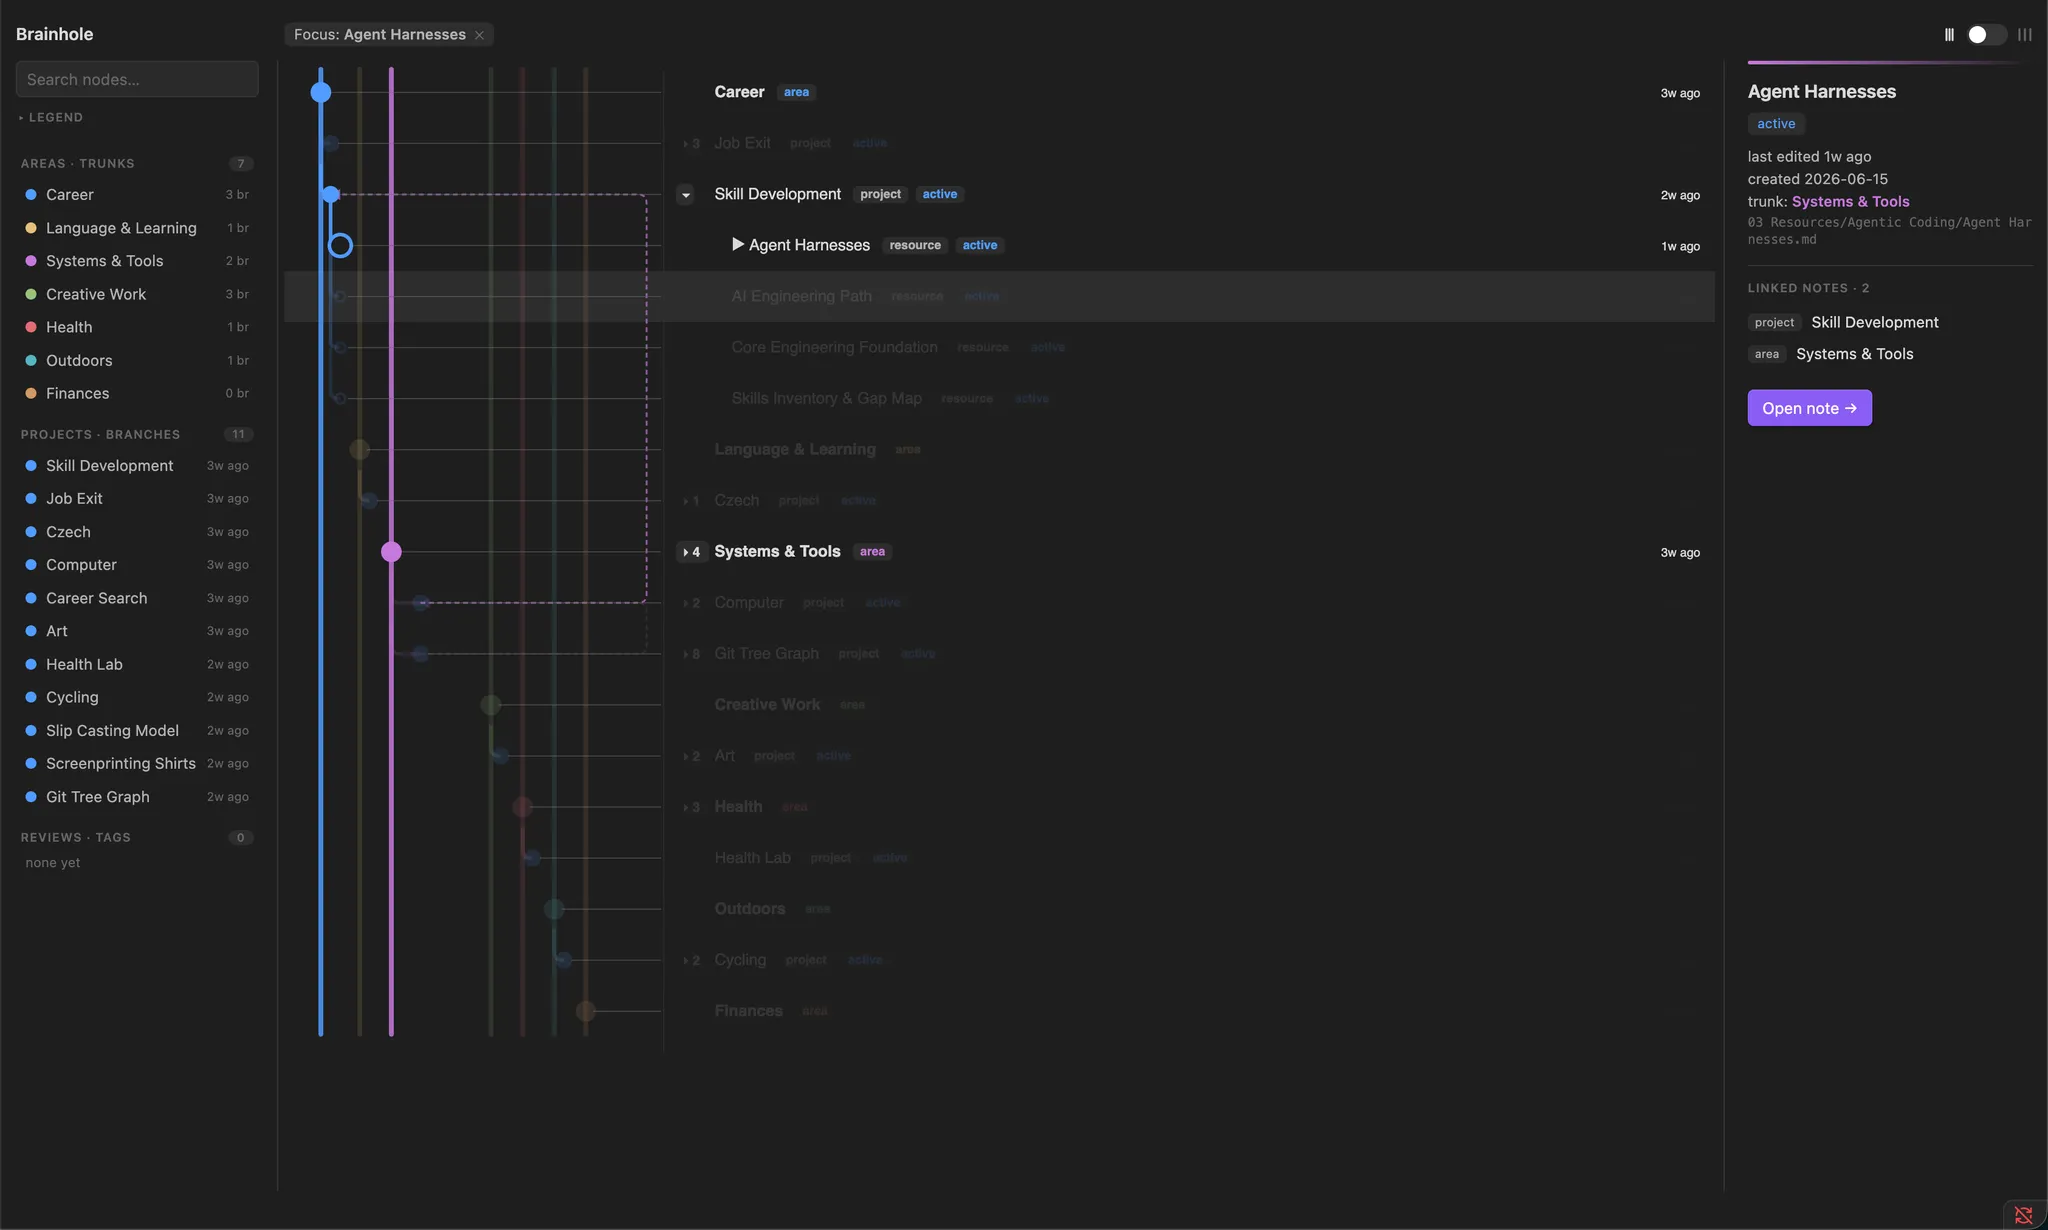Select Skill Development in Projects list
This screenshot has height=1230, width=2048.
(x=137, y=466)
